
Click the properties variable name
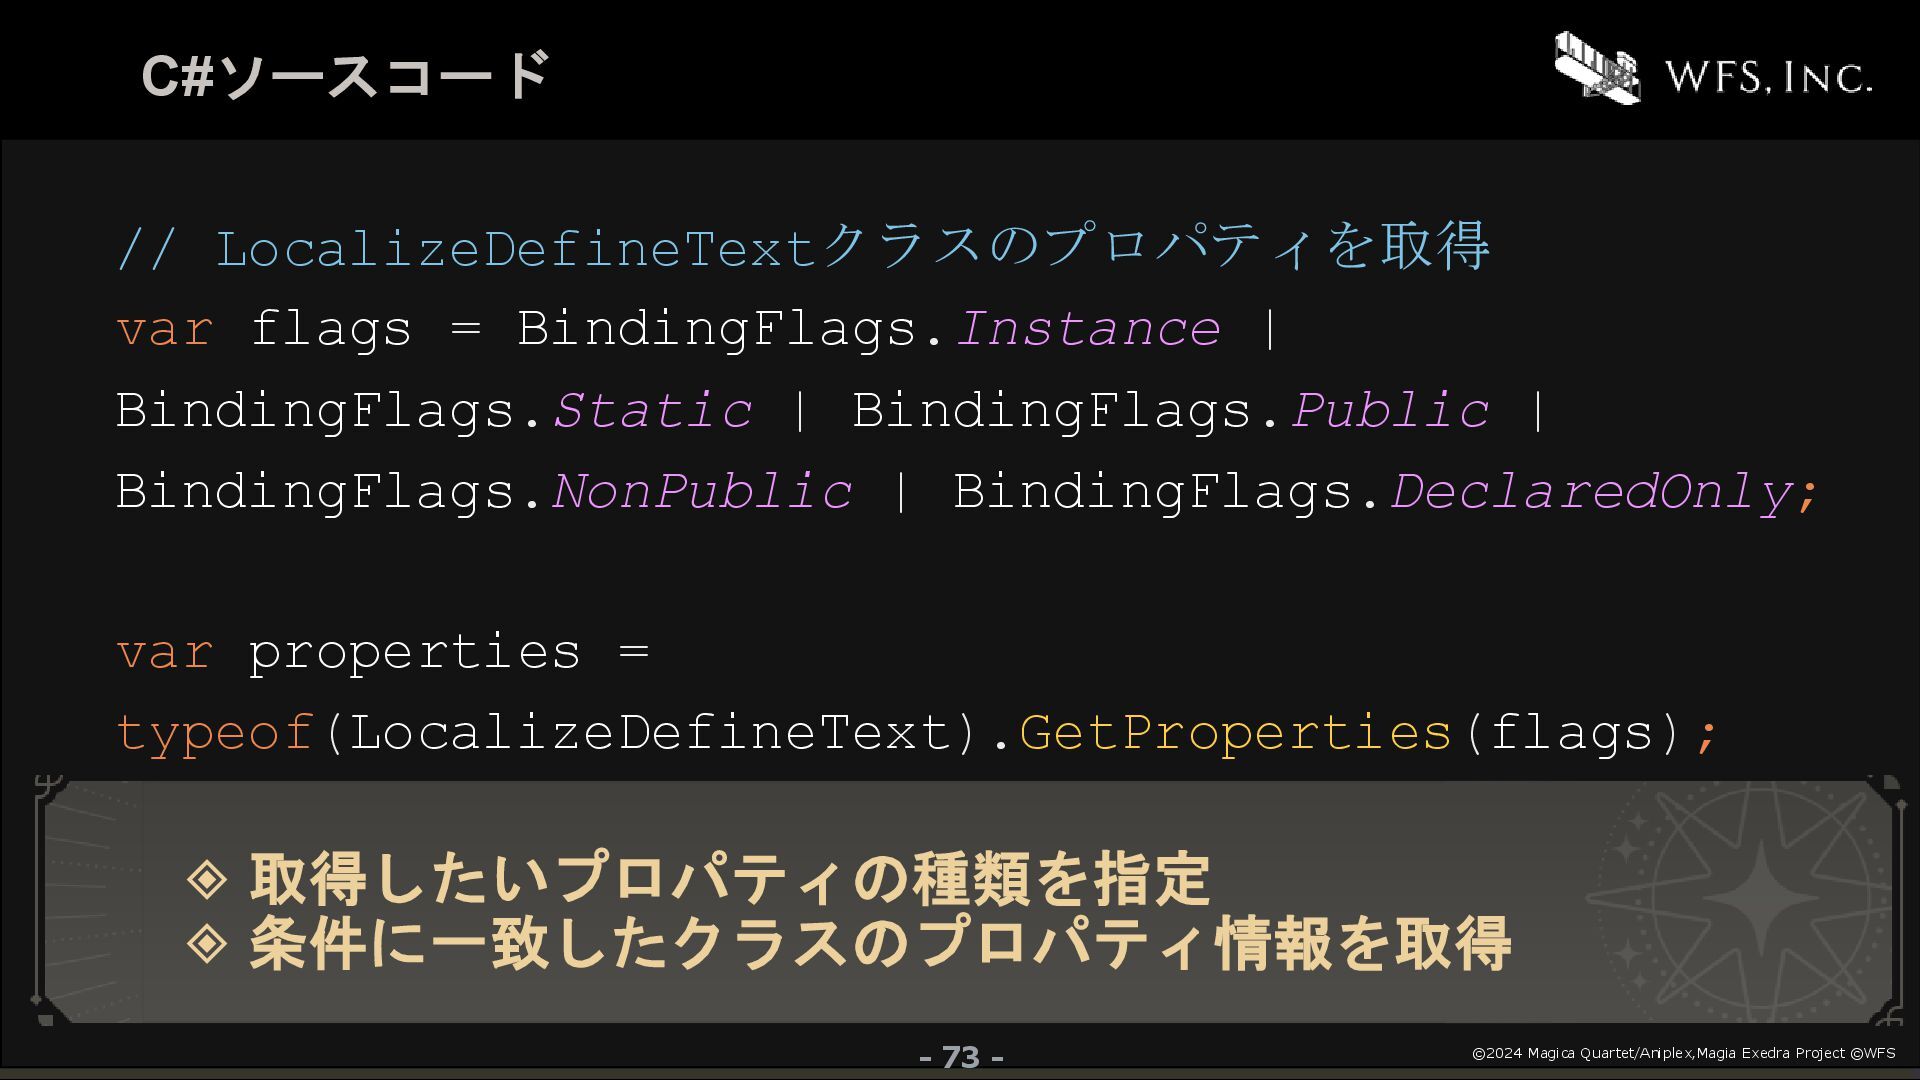(x=414, y=652)
